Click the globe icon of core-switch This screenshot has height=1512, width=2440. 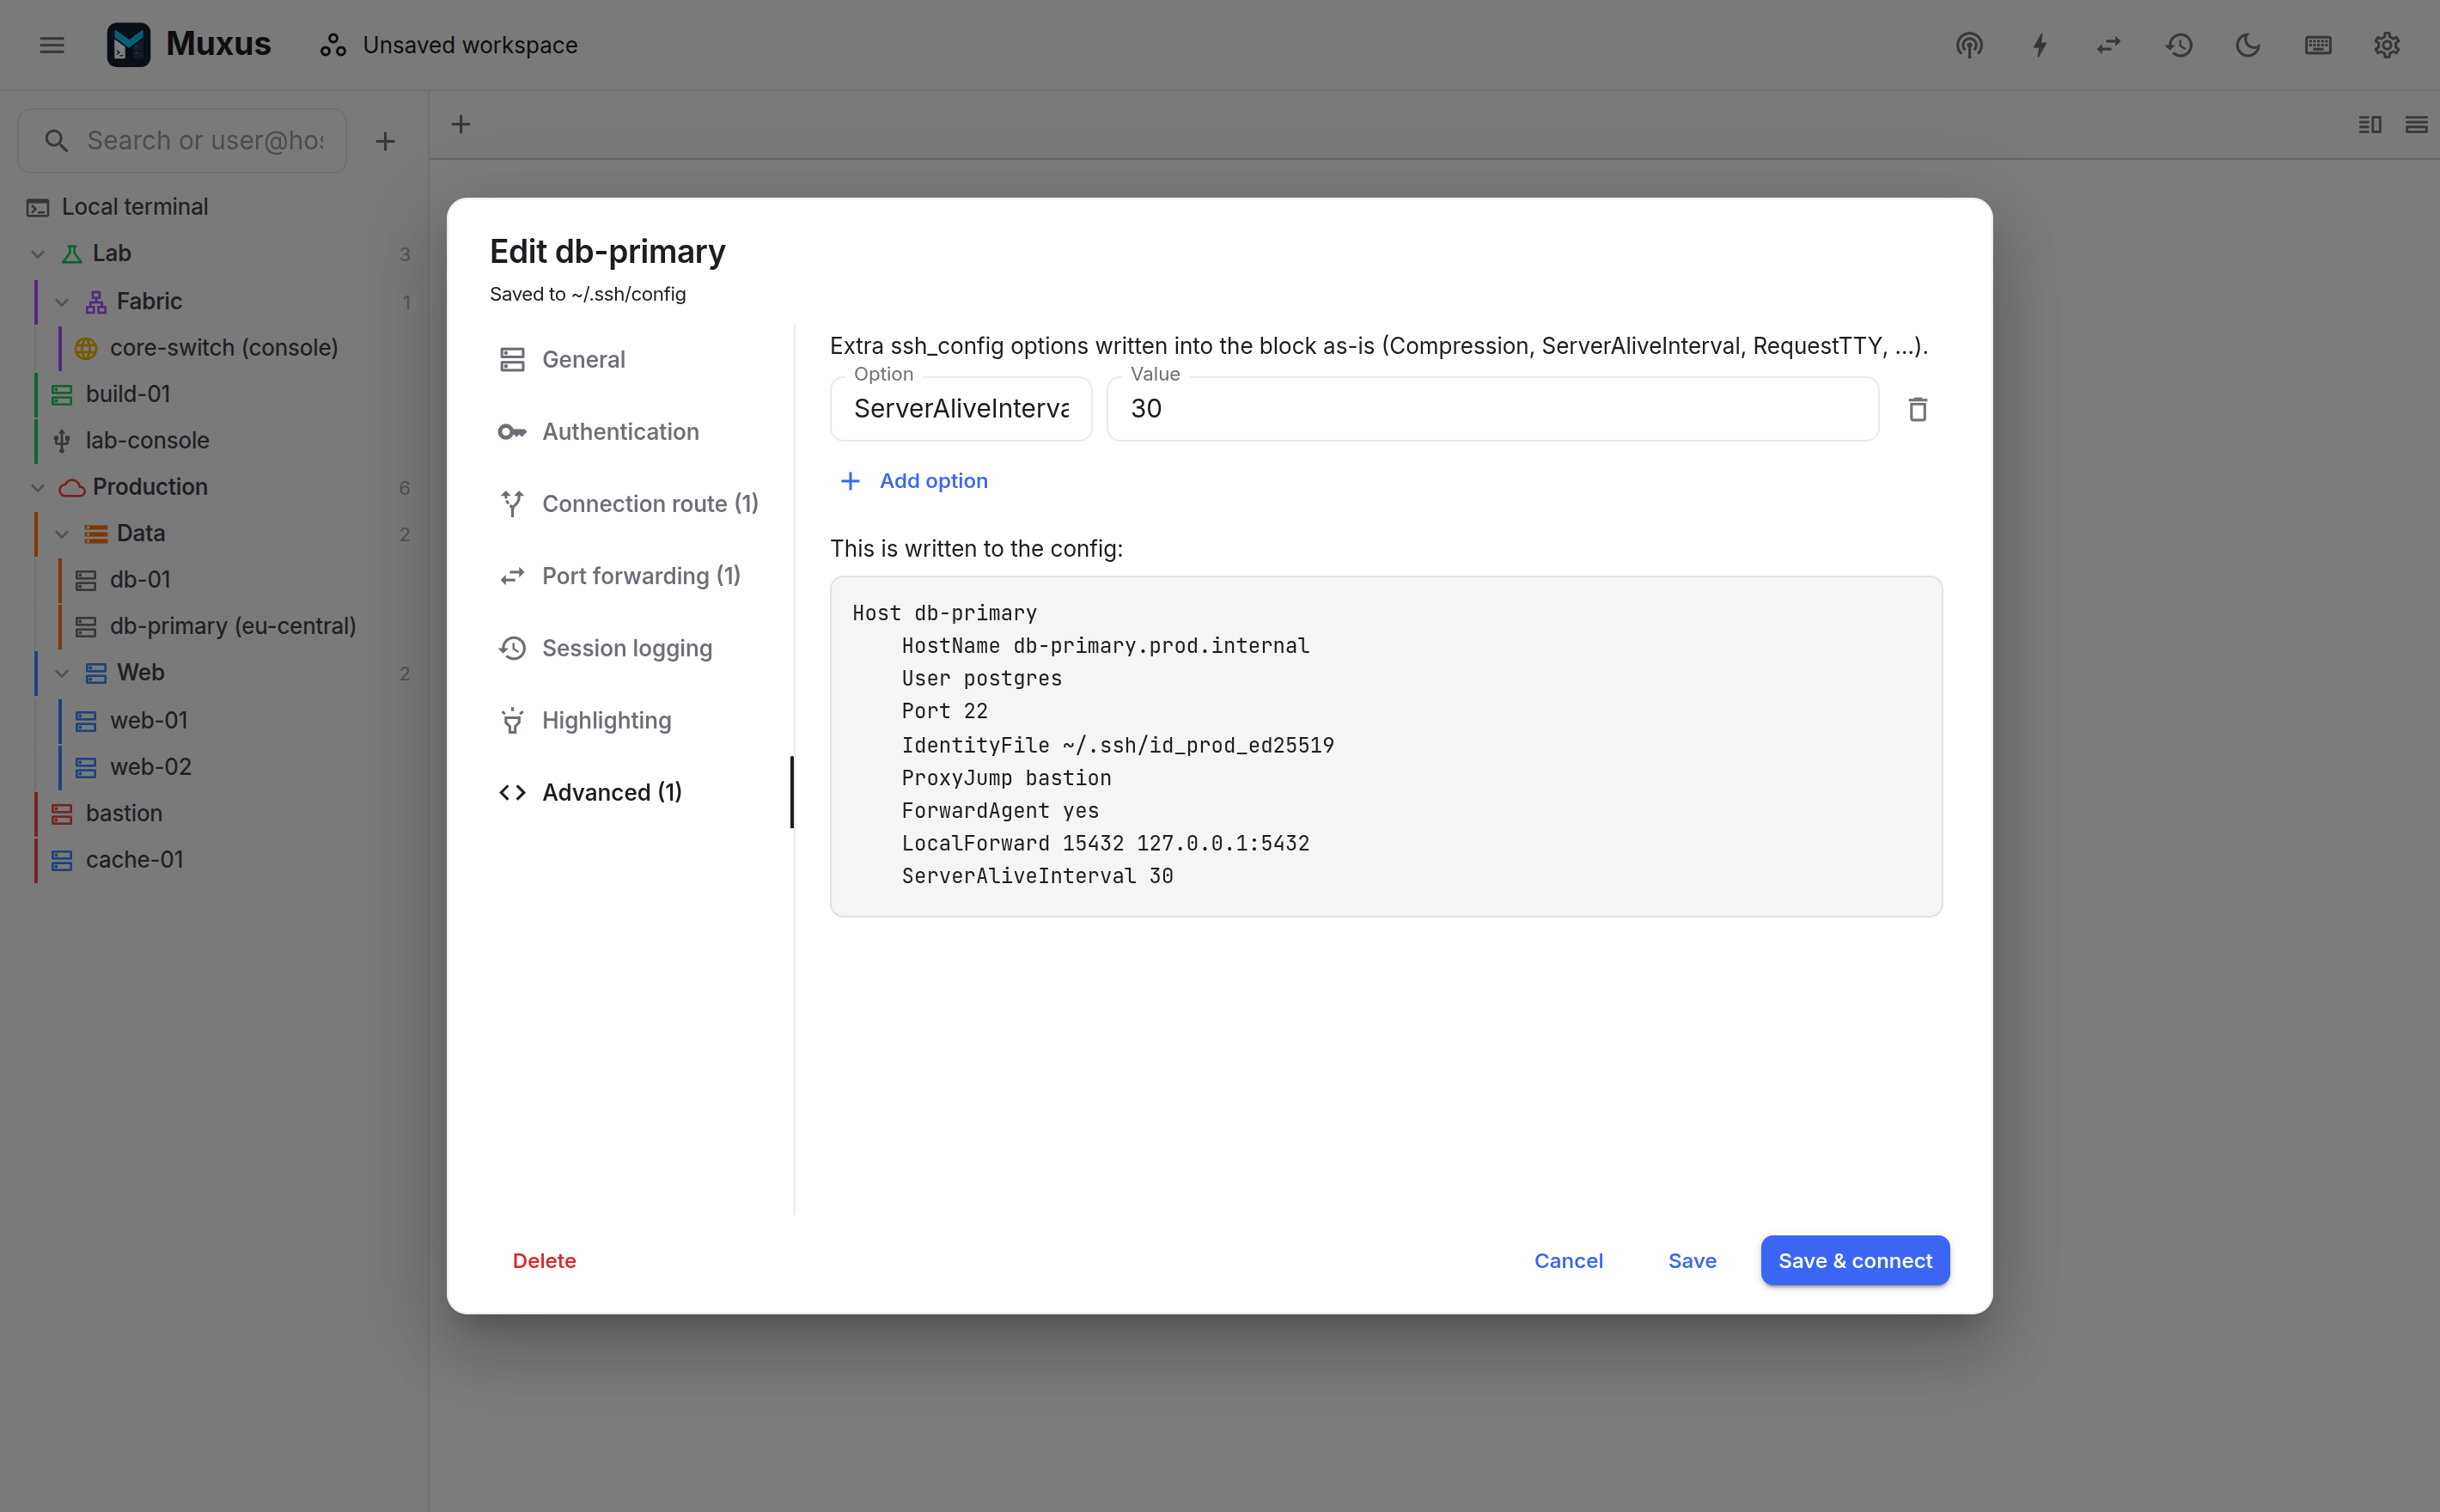pyautogui.click(x=86, y=348)
